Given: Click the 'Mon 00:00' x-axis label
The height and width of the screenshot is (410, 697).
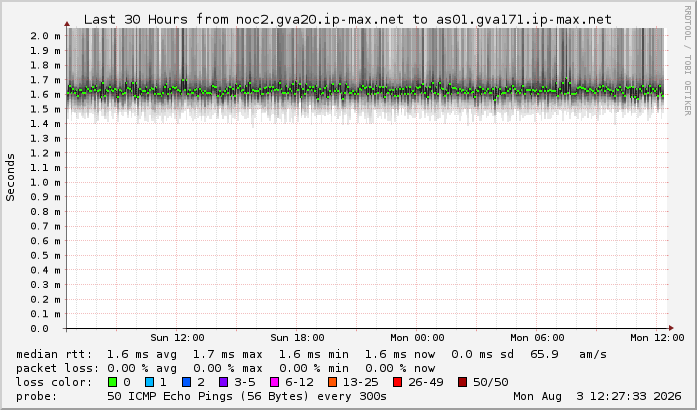Looking at the screenshot, I should 417,338.
